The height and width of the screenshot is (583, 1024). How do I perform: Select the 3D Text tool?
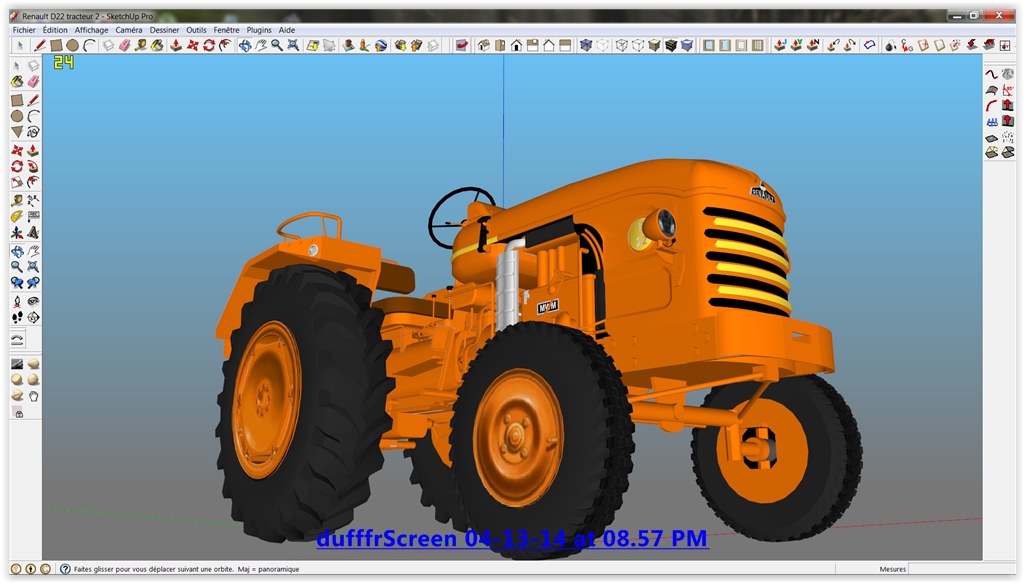coord(33,232)
